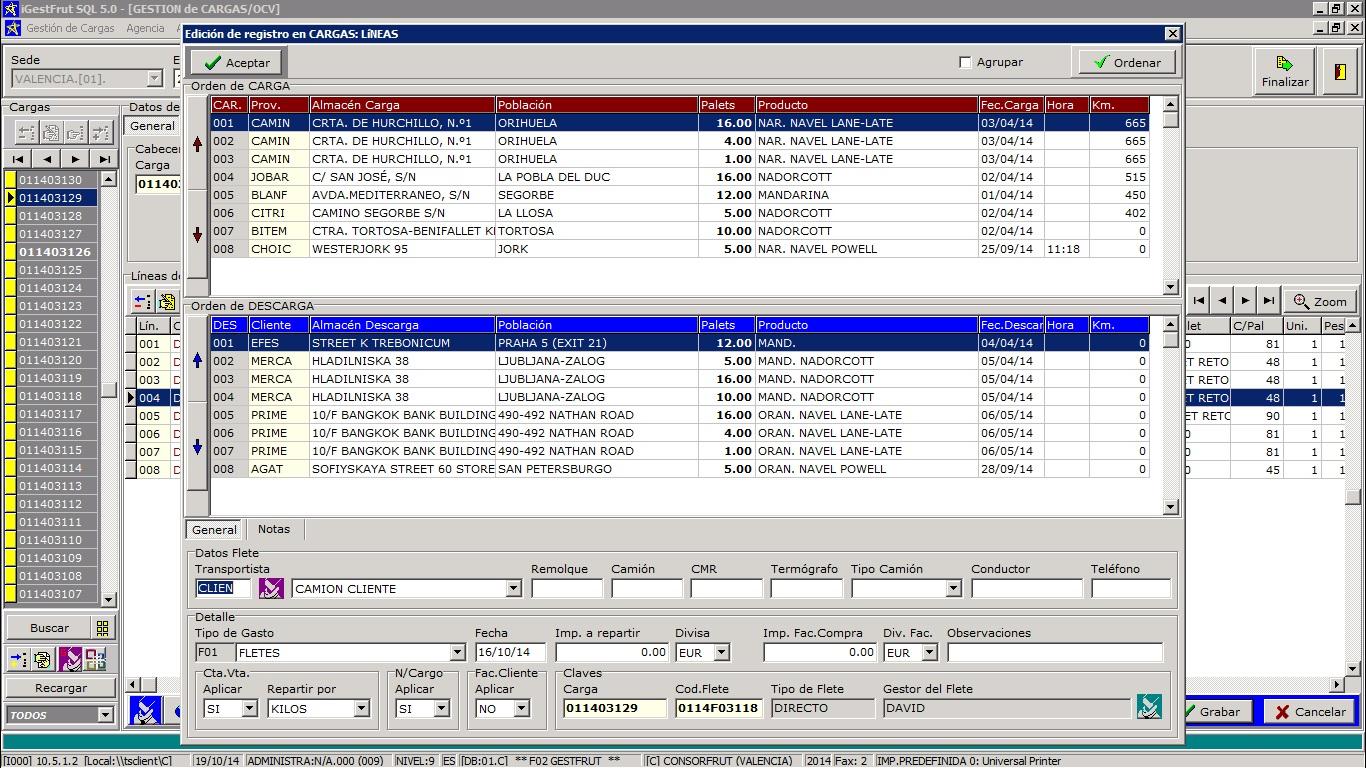This screenshot has width=1366, height=768.
Task: Move the carga row up with the red arrow
Action: click(x=197, y=144)
